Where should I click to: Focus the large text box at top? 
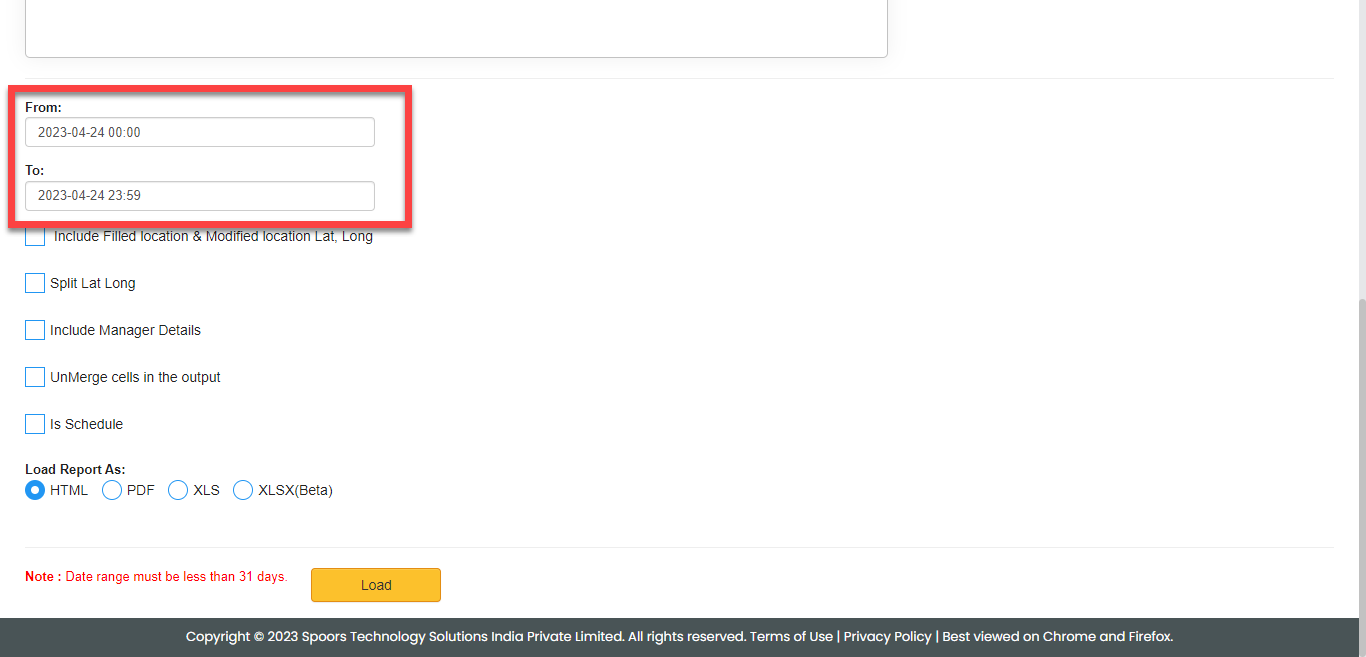click(x=456, y=28)
